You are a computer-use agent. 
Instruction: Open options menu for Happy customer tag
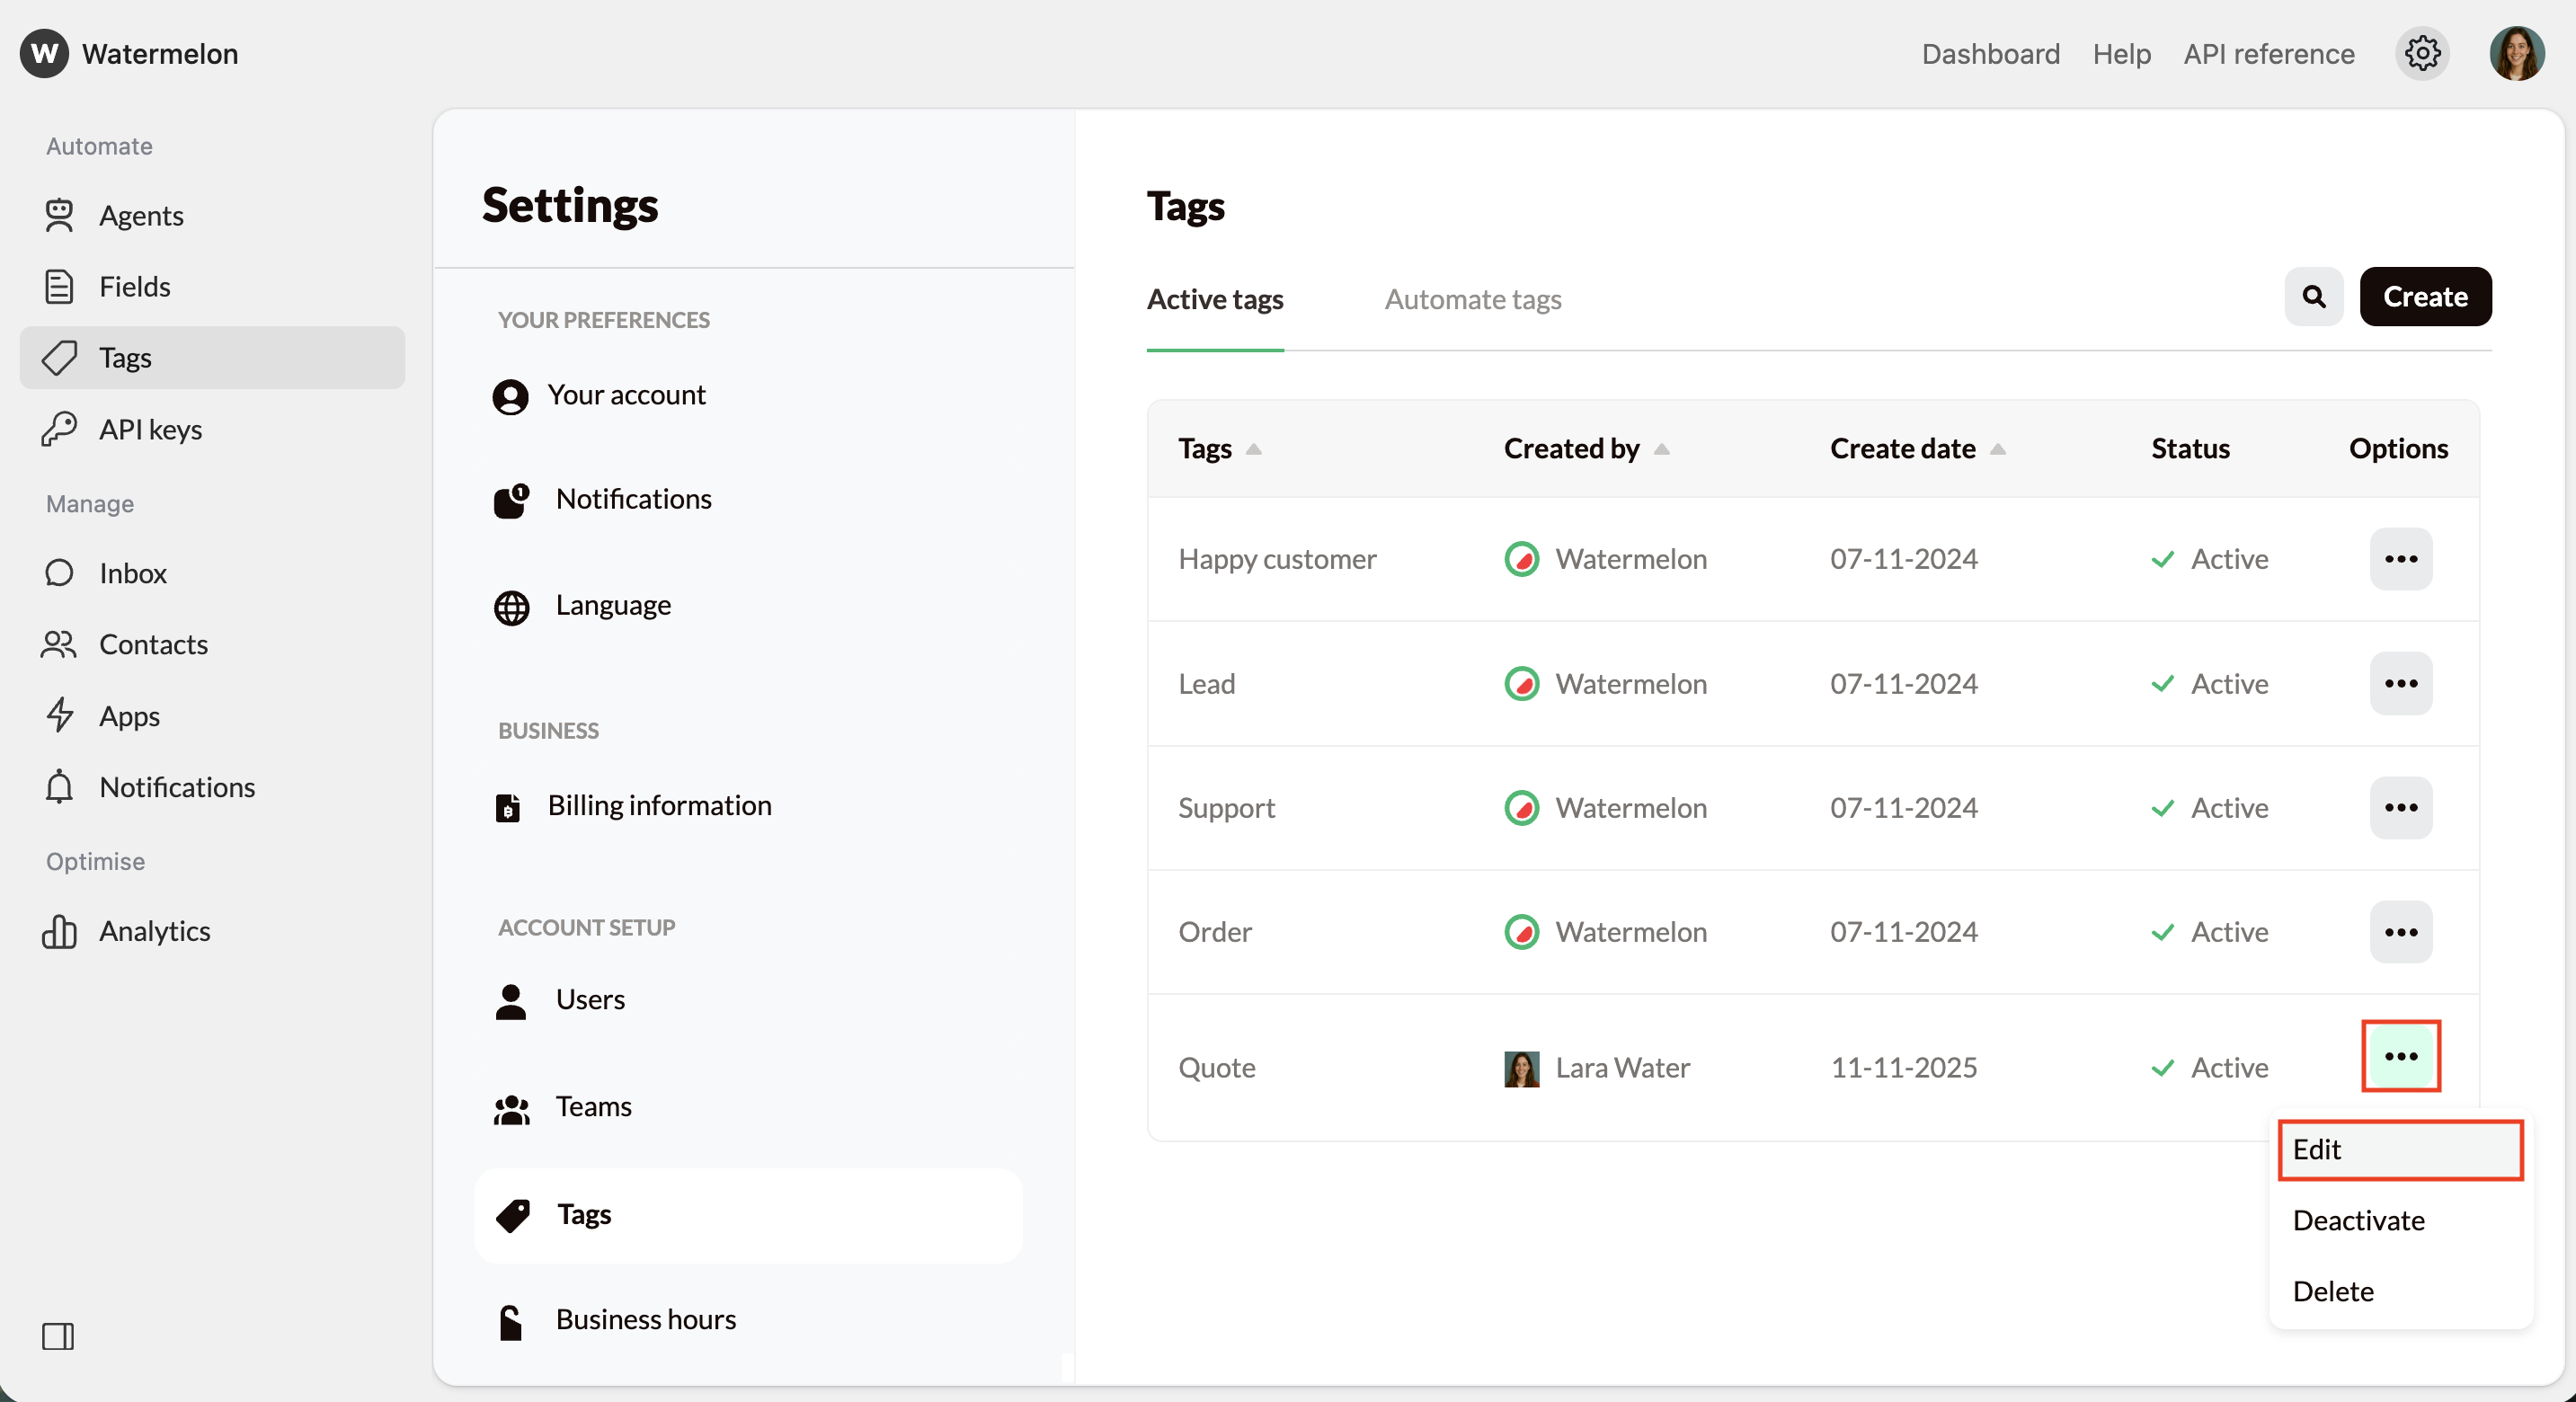click(x=2400, y=559)
